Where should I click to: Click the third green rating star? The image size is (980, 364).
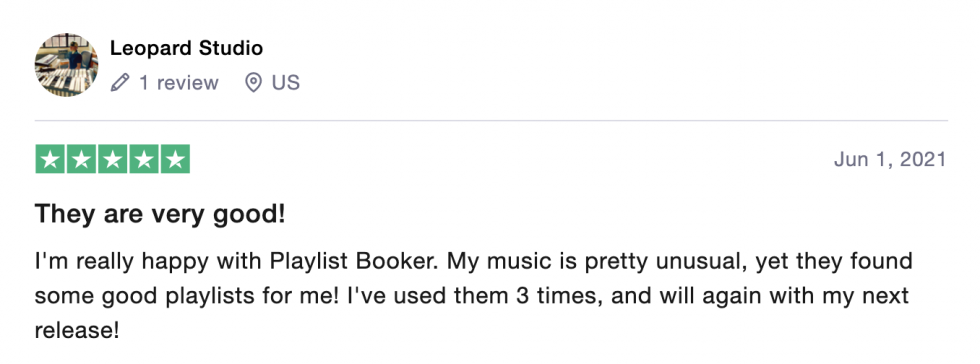coord(112,159)
